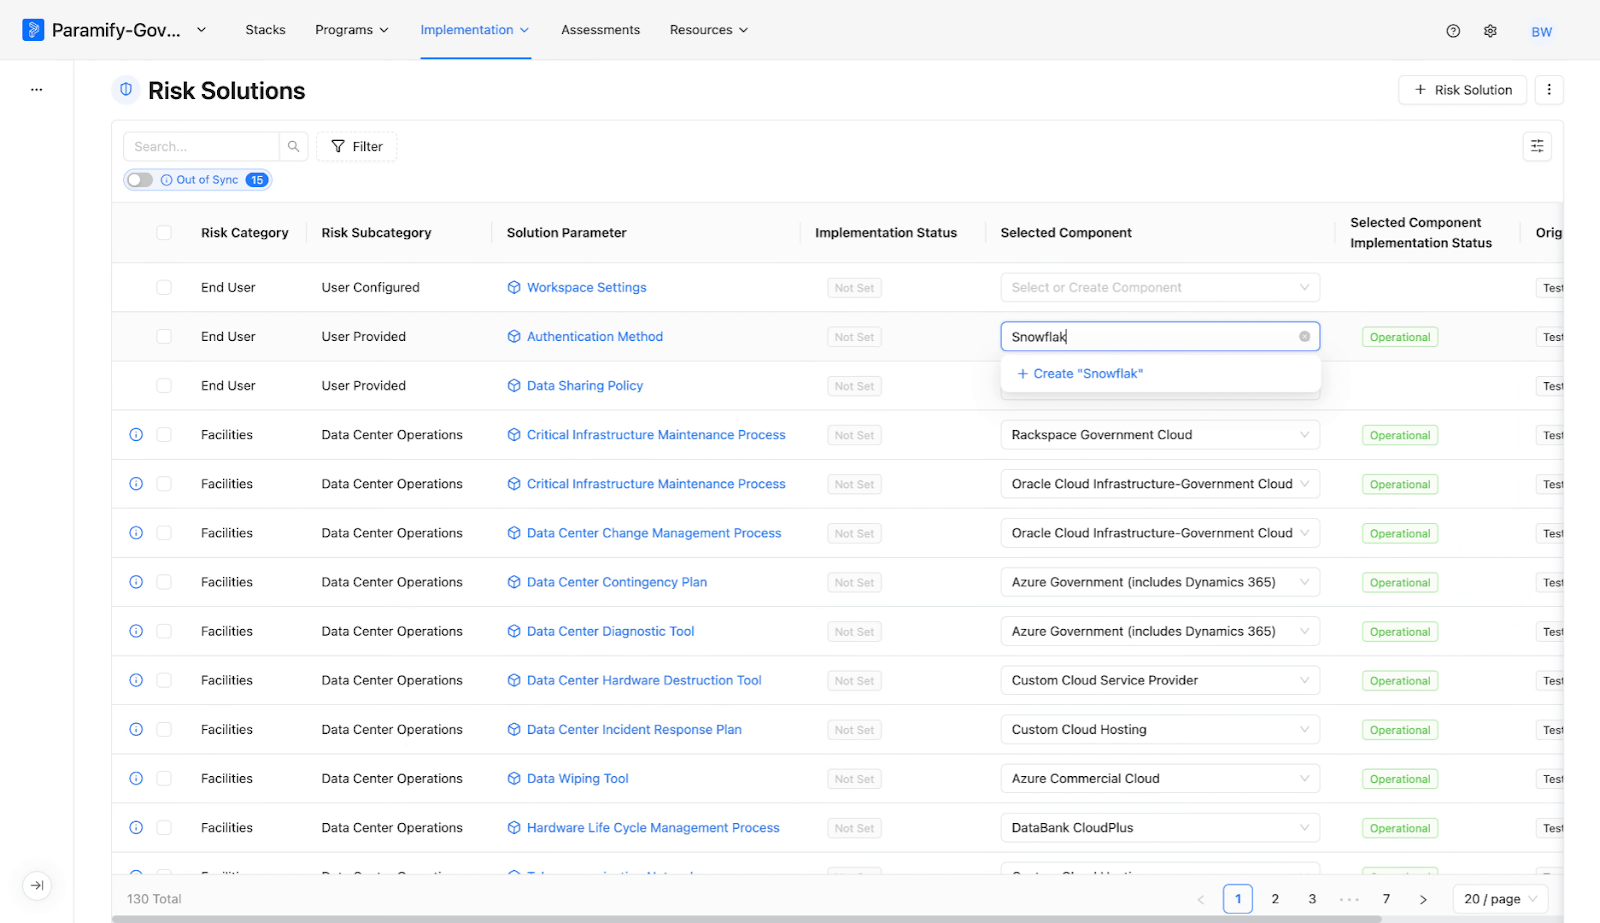Viewport: 1600px width, 923px height.
Task: Open the BW user avatar
Action: (1542, 31)
